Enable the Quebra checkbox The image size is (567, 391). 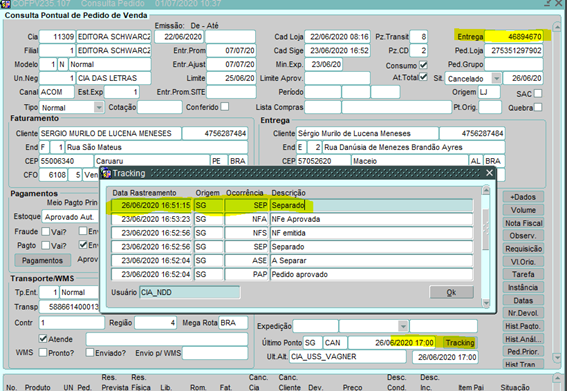[x=538, y=107]
